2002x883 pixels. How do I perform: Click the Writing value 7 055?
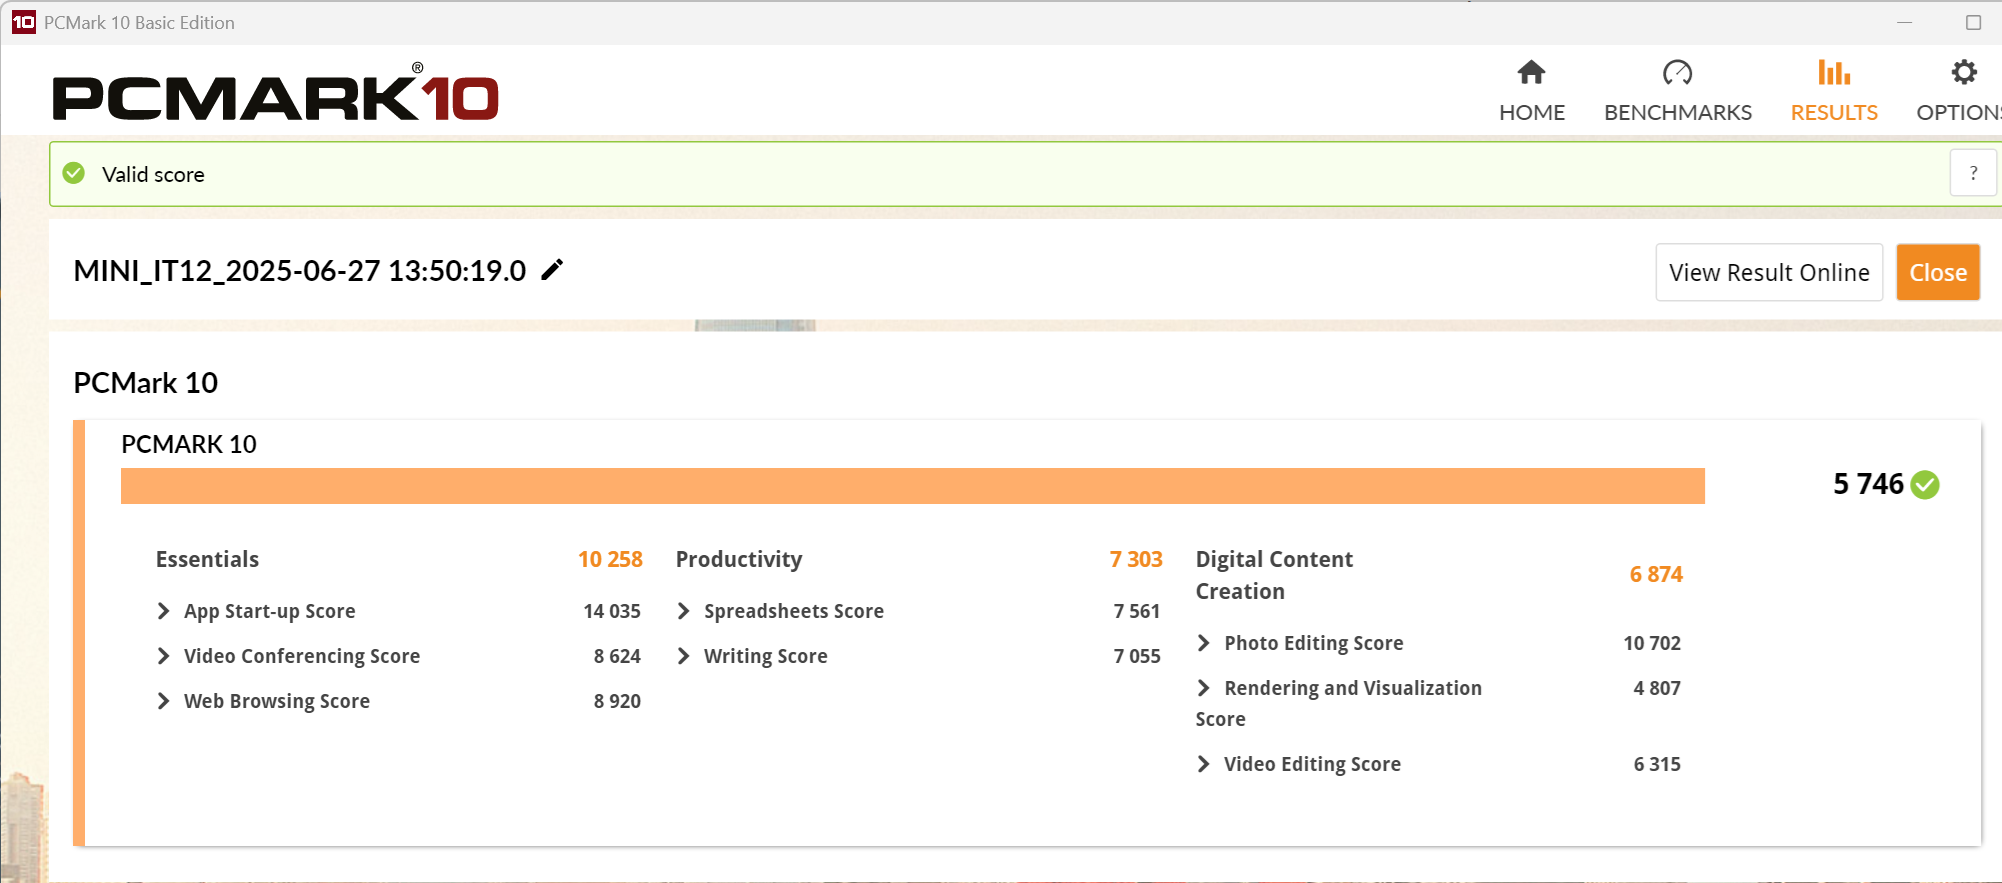(1137, 656)
